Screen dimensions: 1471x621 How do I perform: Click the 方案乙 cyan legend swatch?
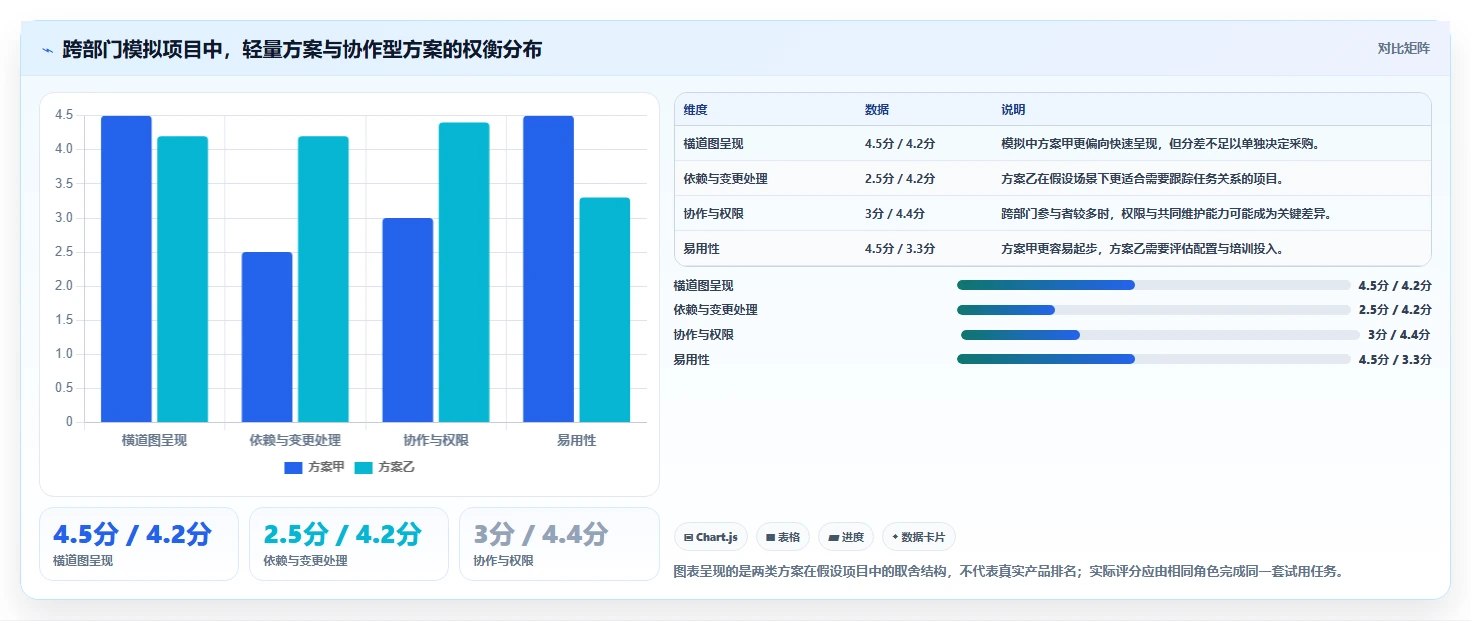363,467
